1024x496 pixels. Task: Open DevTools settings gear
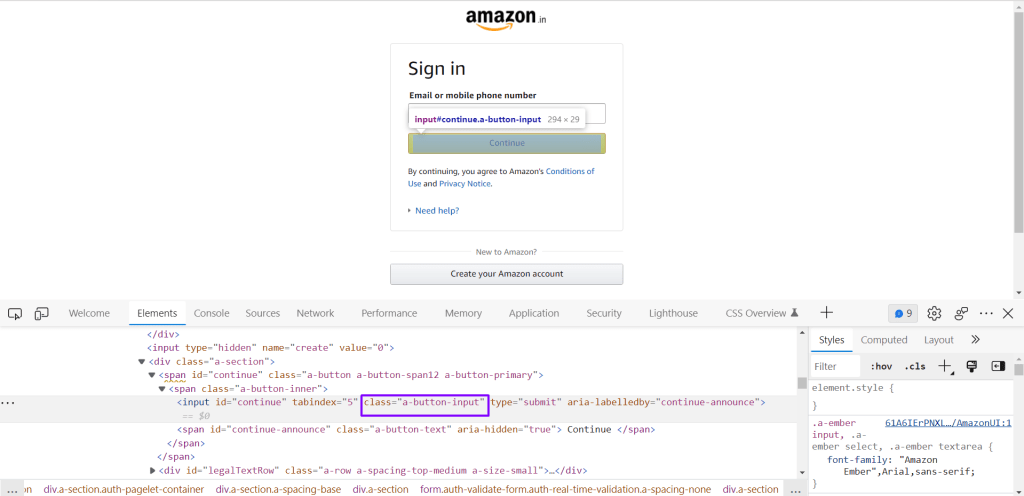coord(934,313)
